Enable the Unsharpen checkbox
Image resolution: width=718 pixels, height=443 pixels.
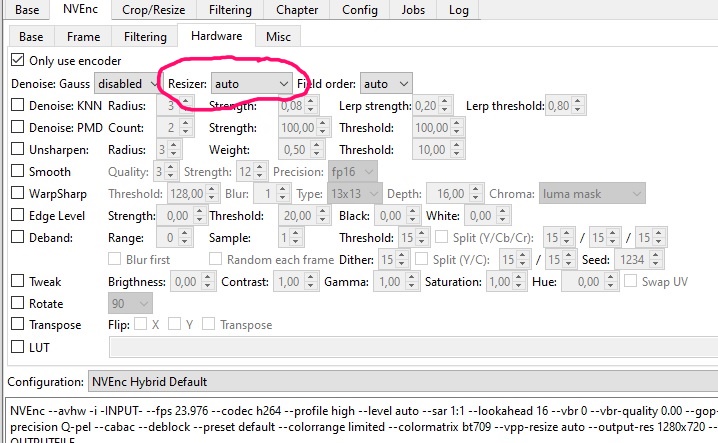17,150
